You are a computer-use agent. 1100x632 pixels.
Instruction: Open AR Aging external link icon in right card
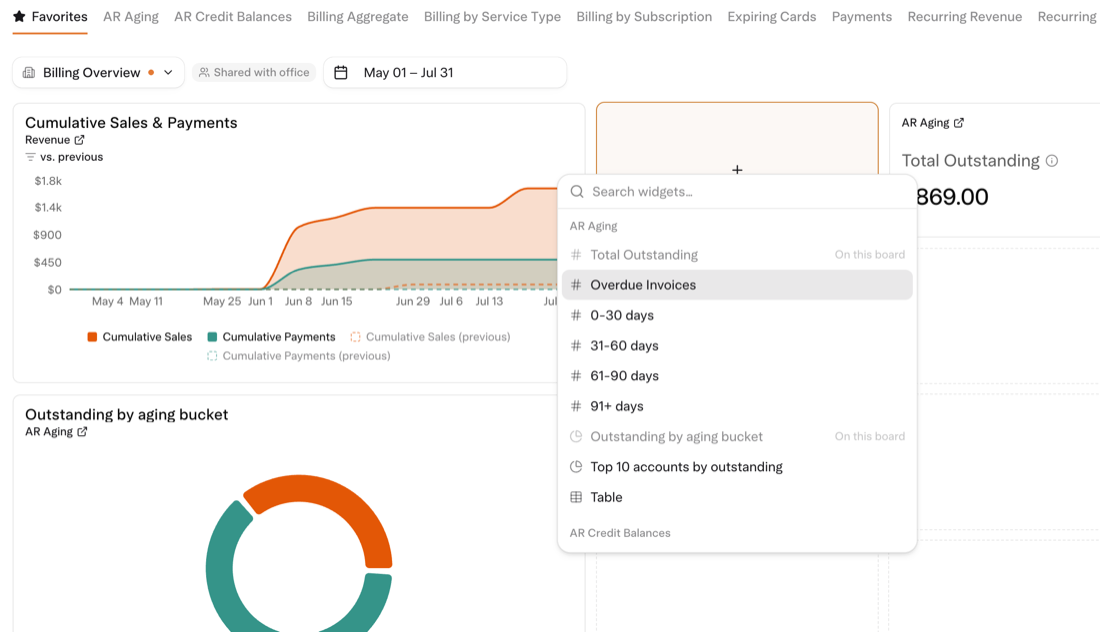959,122
